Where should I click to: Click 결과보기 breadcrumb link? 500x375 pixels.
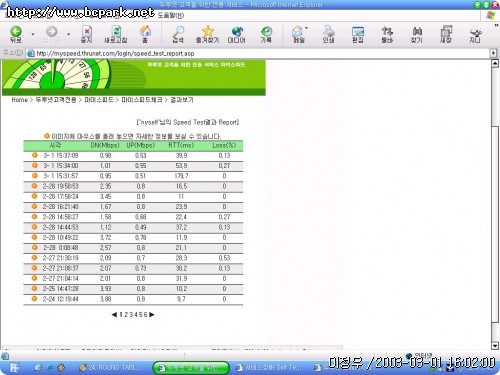click(x=182, y=100)
